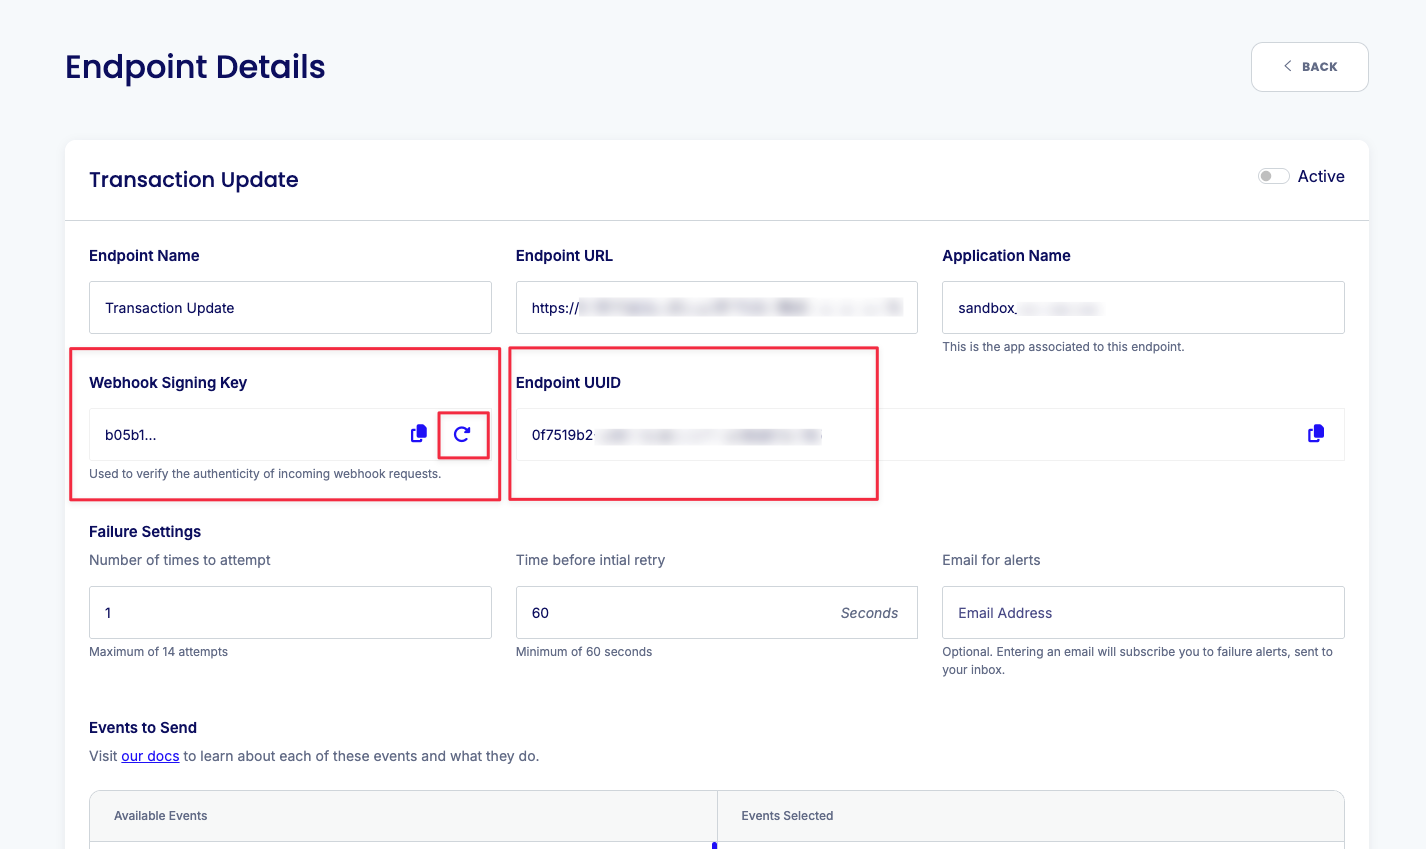Screen dimensions: 1426x849
Task: Click the Available Events column header
Action: [x=160, y=816]
